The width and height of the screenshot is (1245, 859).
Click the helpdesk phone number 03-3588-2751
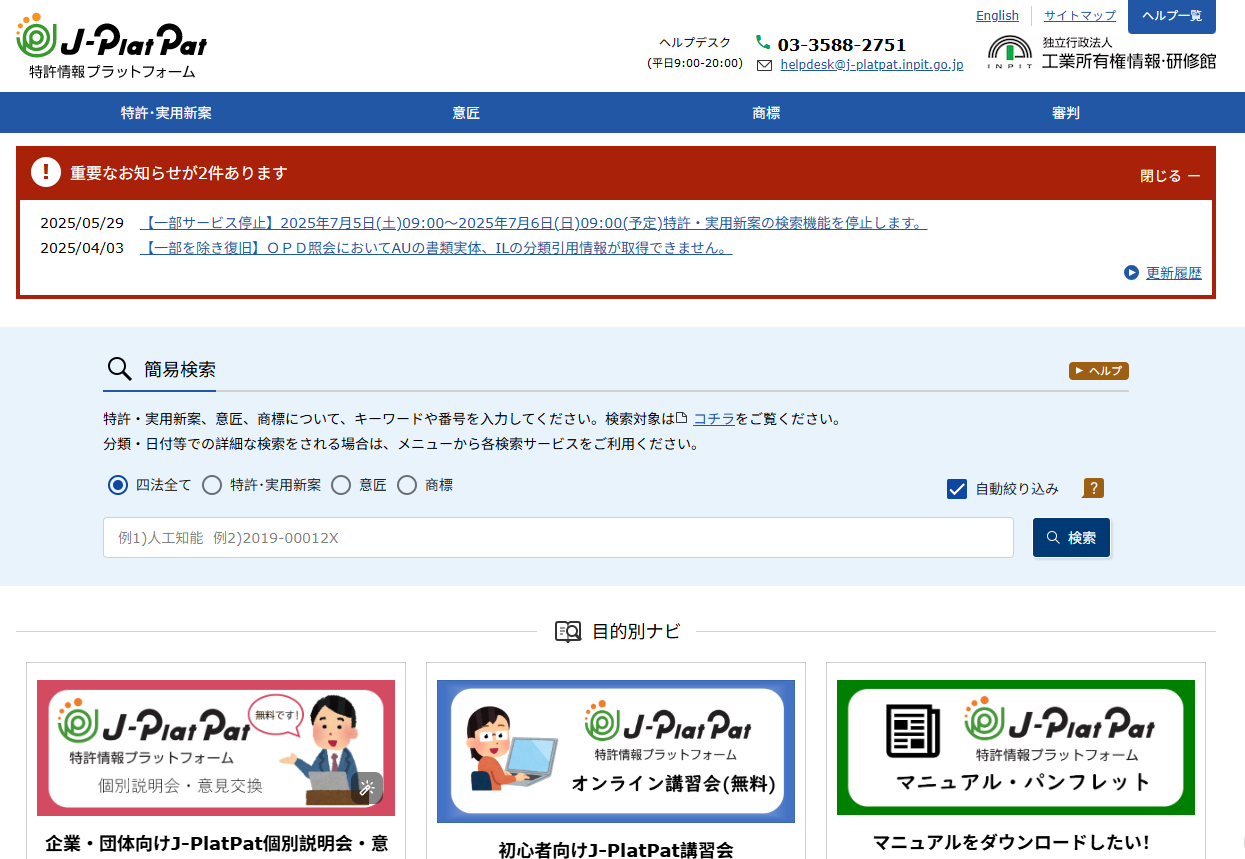pos(842,45)
